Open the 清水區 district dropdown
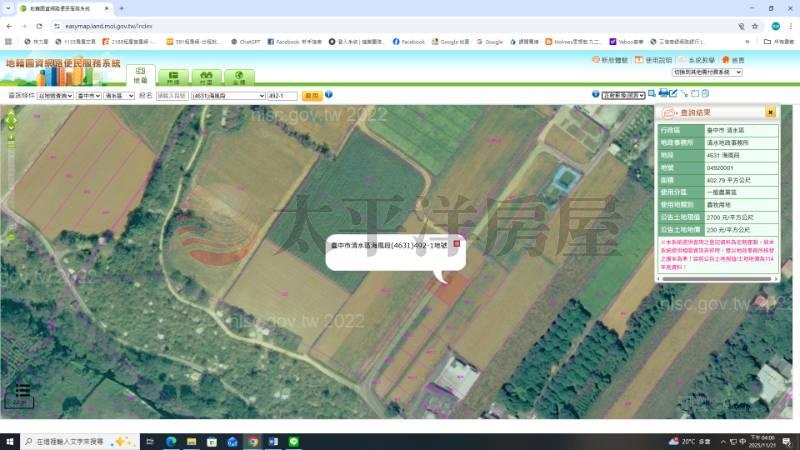The width and height of the screenshot is (800, 450). (119, 96)
